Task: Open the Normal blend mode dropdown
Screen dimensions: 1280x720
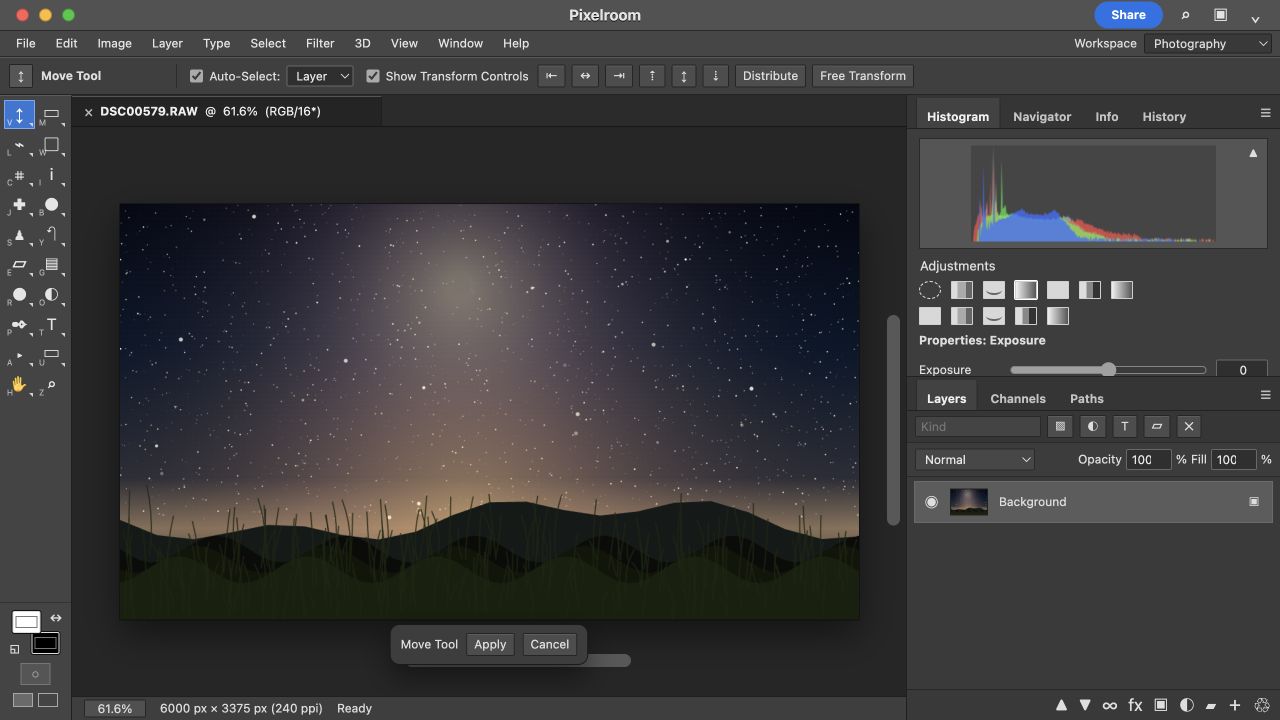Action: coord(975,460)
